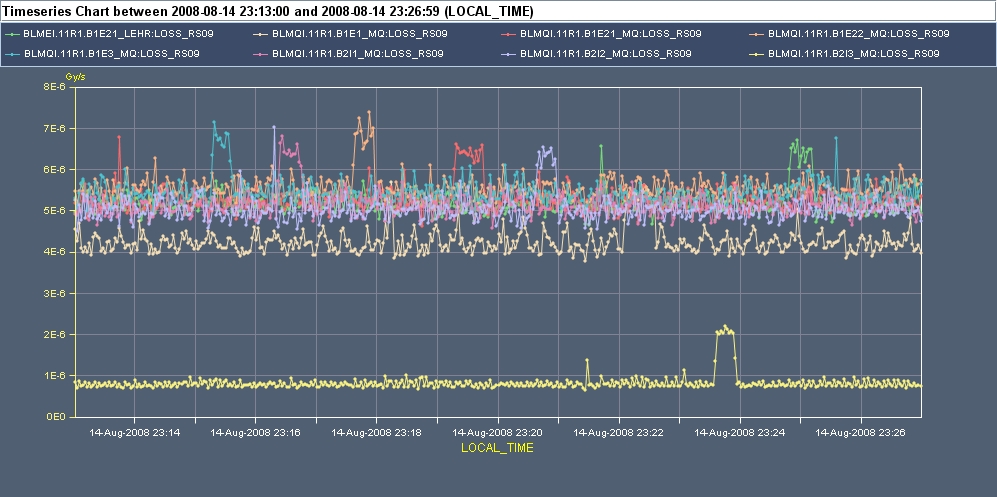997x497 pixels.
Task: Click the yellow peak near 2E-6
Action: pyautogui.click(x=725, y=330)
